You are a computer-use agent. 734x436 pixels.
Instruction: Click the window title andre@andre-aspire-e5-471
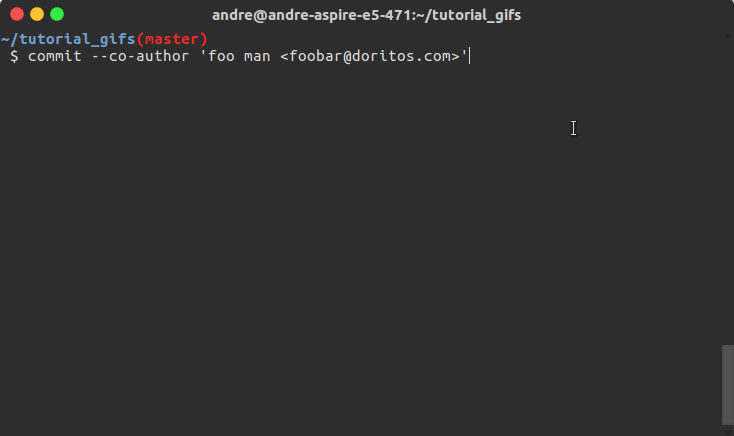(312, 15)
